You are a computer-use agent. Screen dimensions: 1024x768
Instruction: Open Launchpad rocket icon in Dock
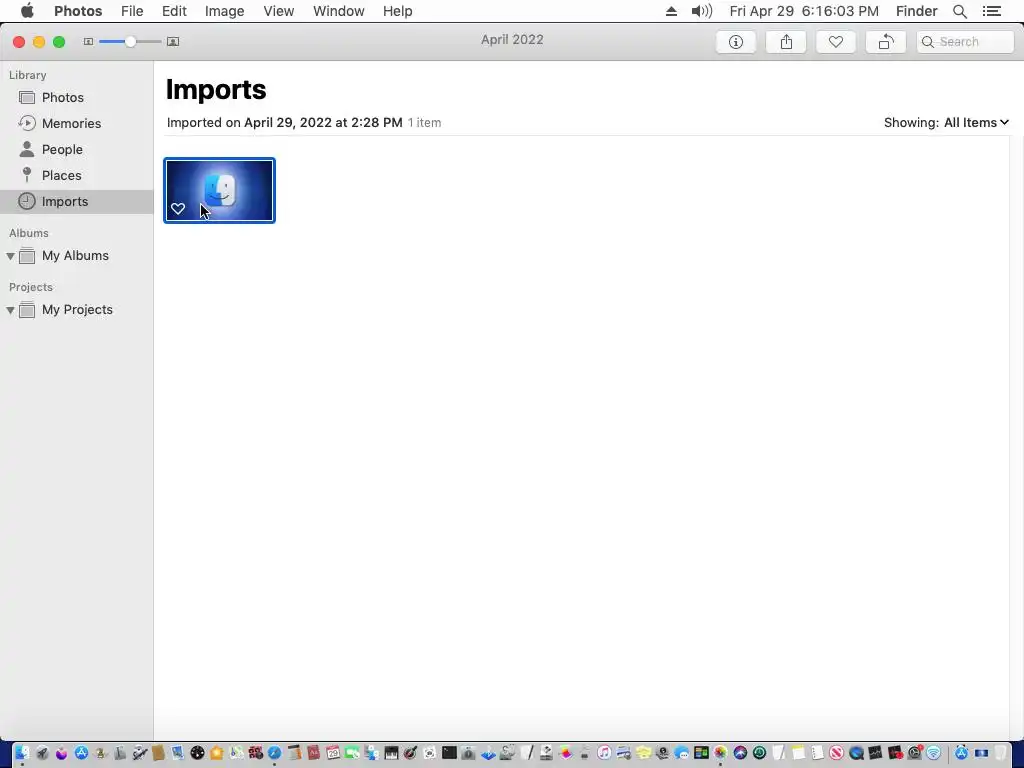[42, 753]
